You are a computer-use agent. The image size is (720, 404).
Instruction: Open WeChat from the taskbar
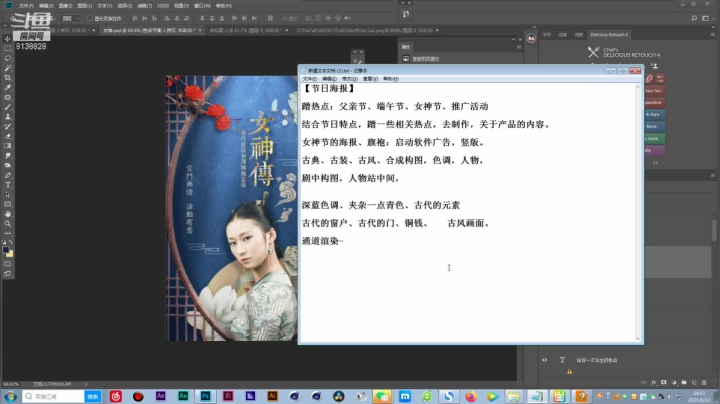pos(382,396)
